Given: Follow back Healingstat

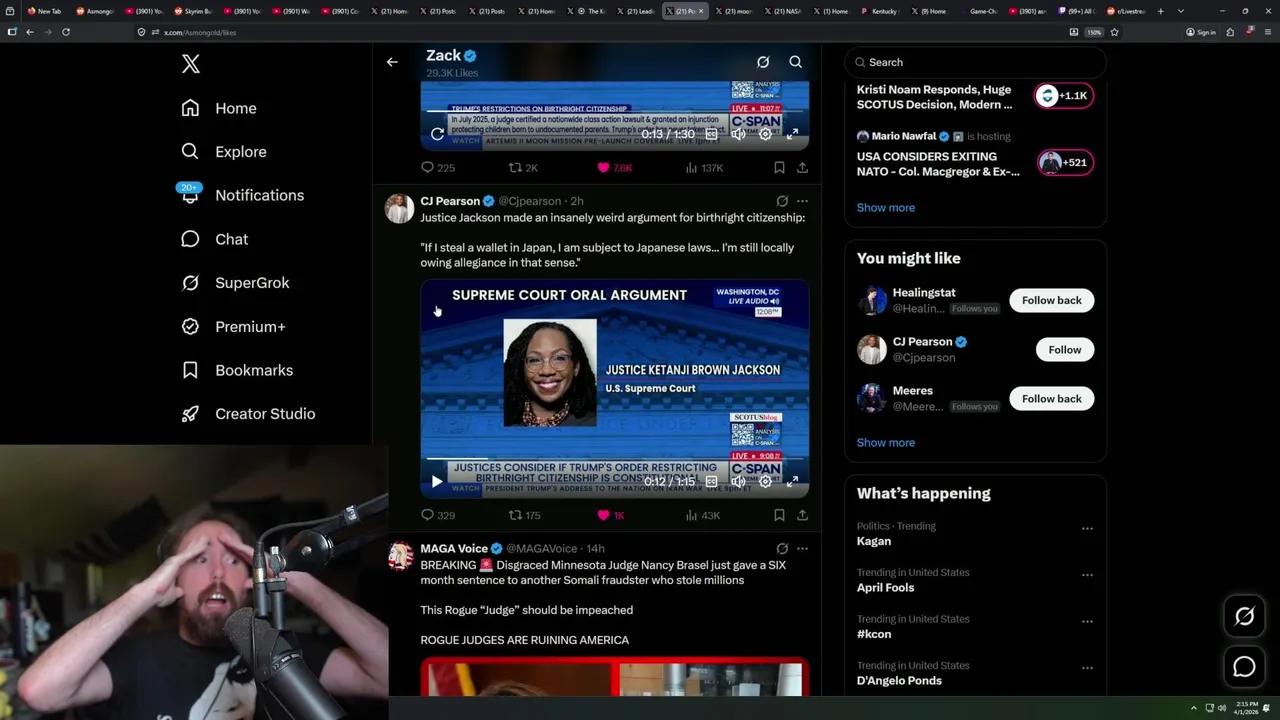Looking at the screenshot, I should point(1051,300).
